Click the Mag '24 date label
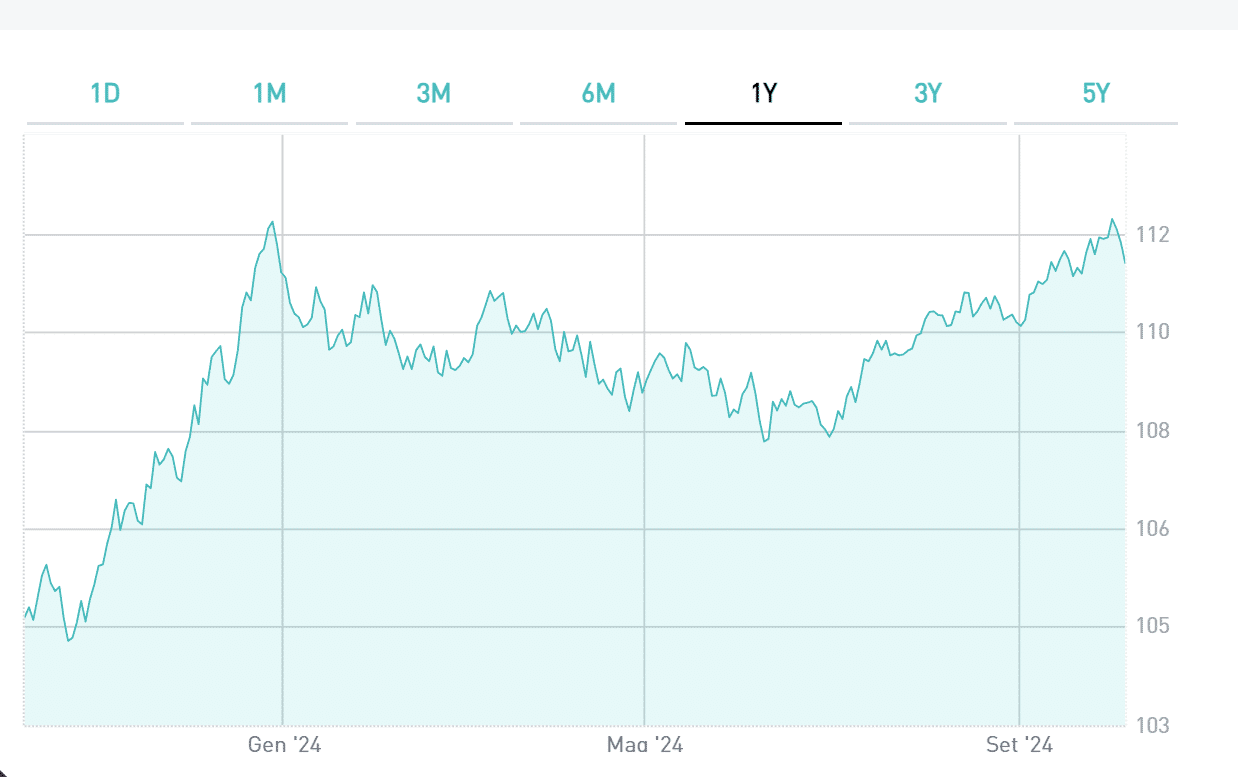1238x777 pixels. pyautogui.click(x=645, y=745)
